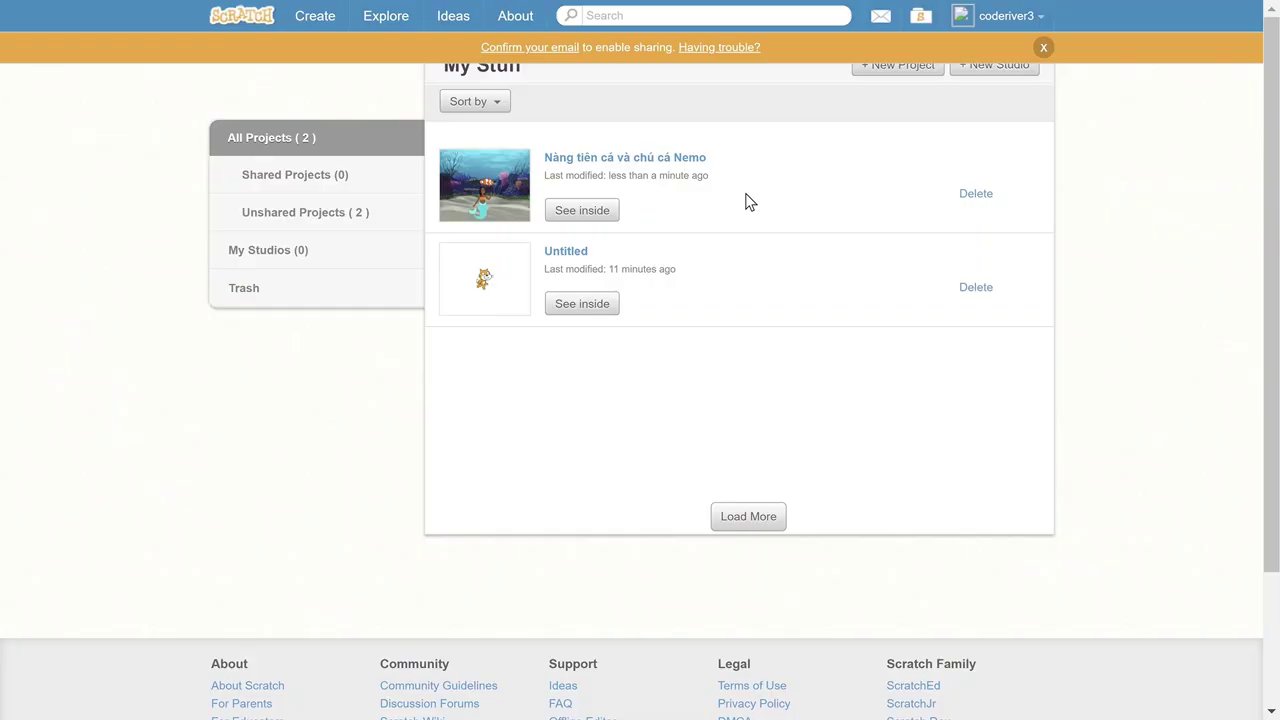
Task: Dismiss the email confirmation banner
Action: click(1043, 48)
